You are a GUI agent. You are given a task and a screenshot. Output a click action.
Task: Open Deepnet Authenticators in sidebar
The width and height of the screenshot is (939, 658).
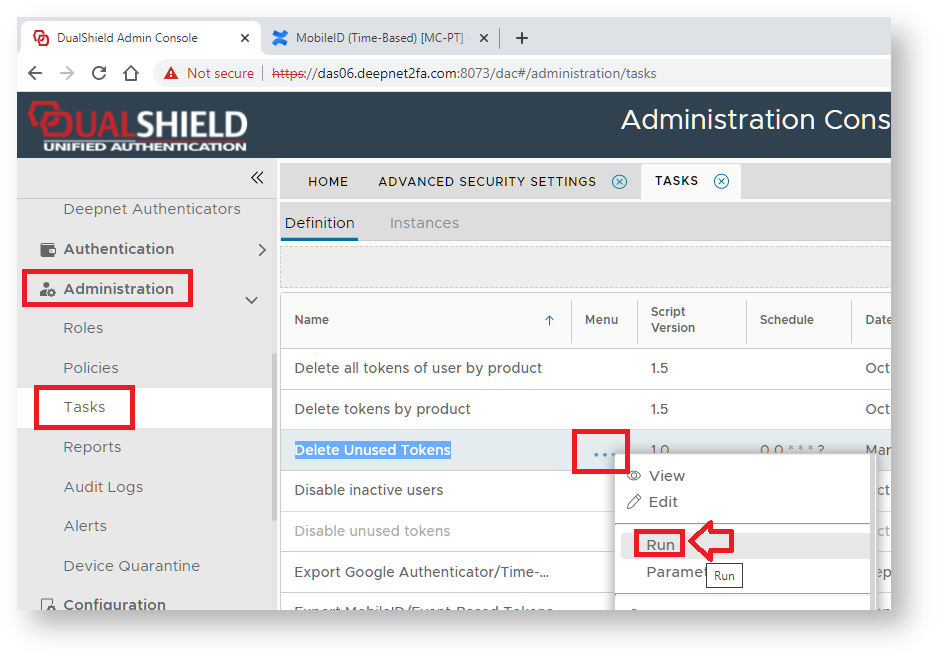152,209
